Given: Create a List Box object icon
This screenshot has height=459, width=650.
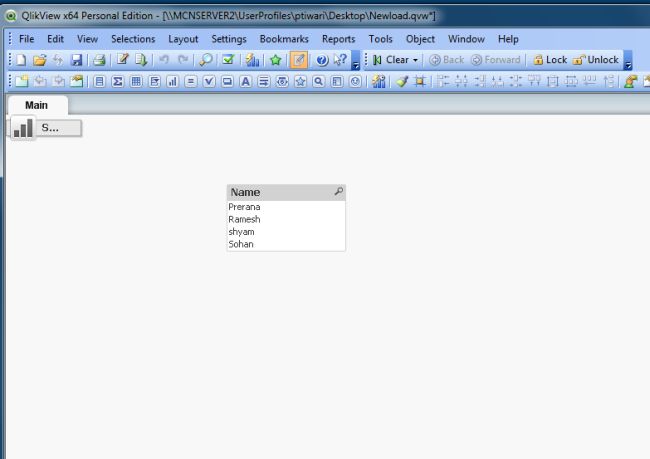Looking at the screenshot, I should point(99,81).
